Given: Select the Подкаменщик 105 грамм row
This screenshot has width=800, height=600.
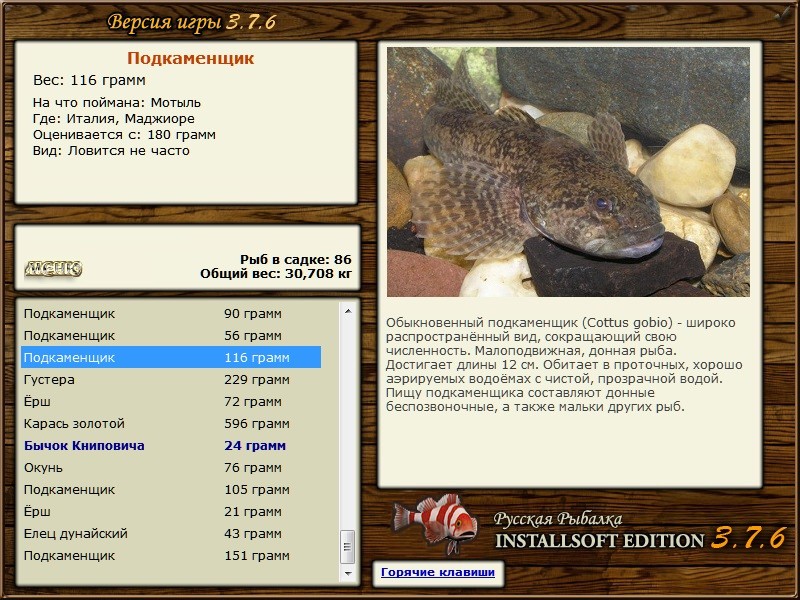Looking at the screenshot, I should [171, 489].
